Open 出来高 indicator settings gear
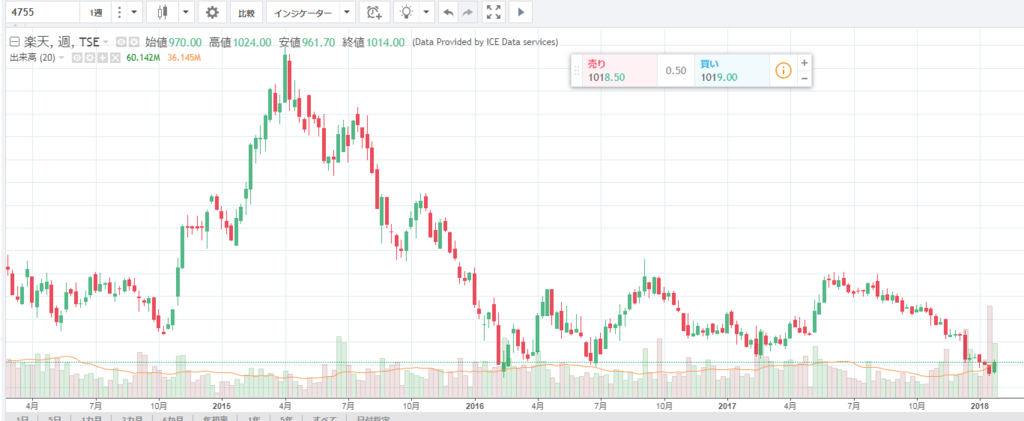The width and height of the screenshot is (1024, 421). pos(89,58)
